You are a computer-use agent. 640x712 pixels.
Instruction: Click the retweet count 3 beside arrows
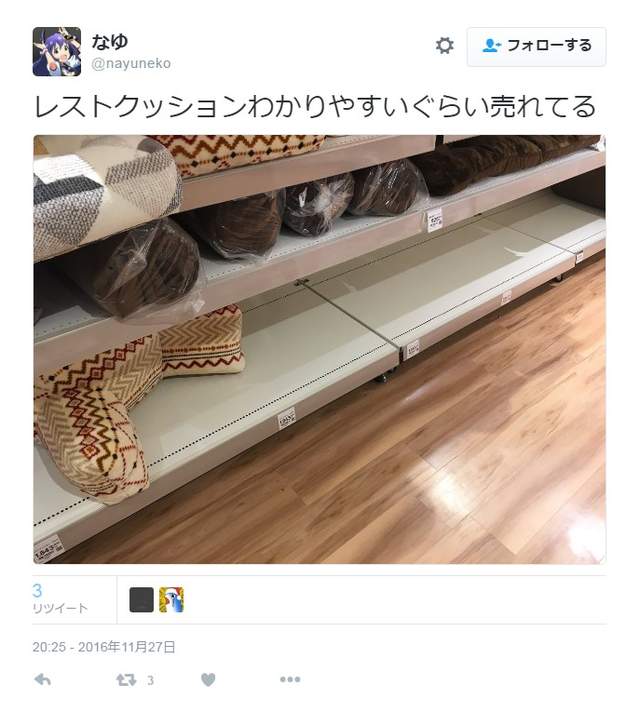pyautogui.click(x=150, y=680)
